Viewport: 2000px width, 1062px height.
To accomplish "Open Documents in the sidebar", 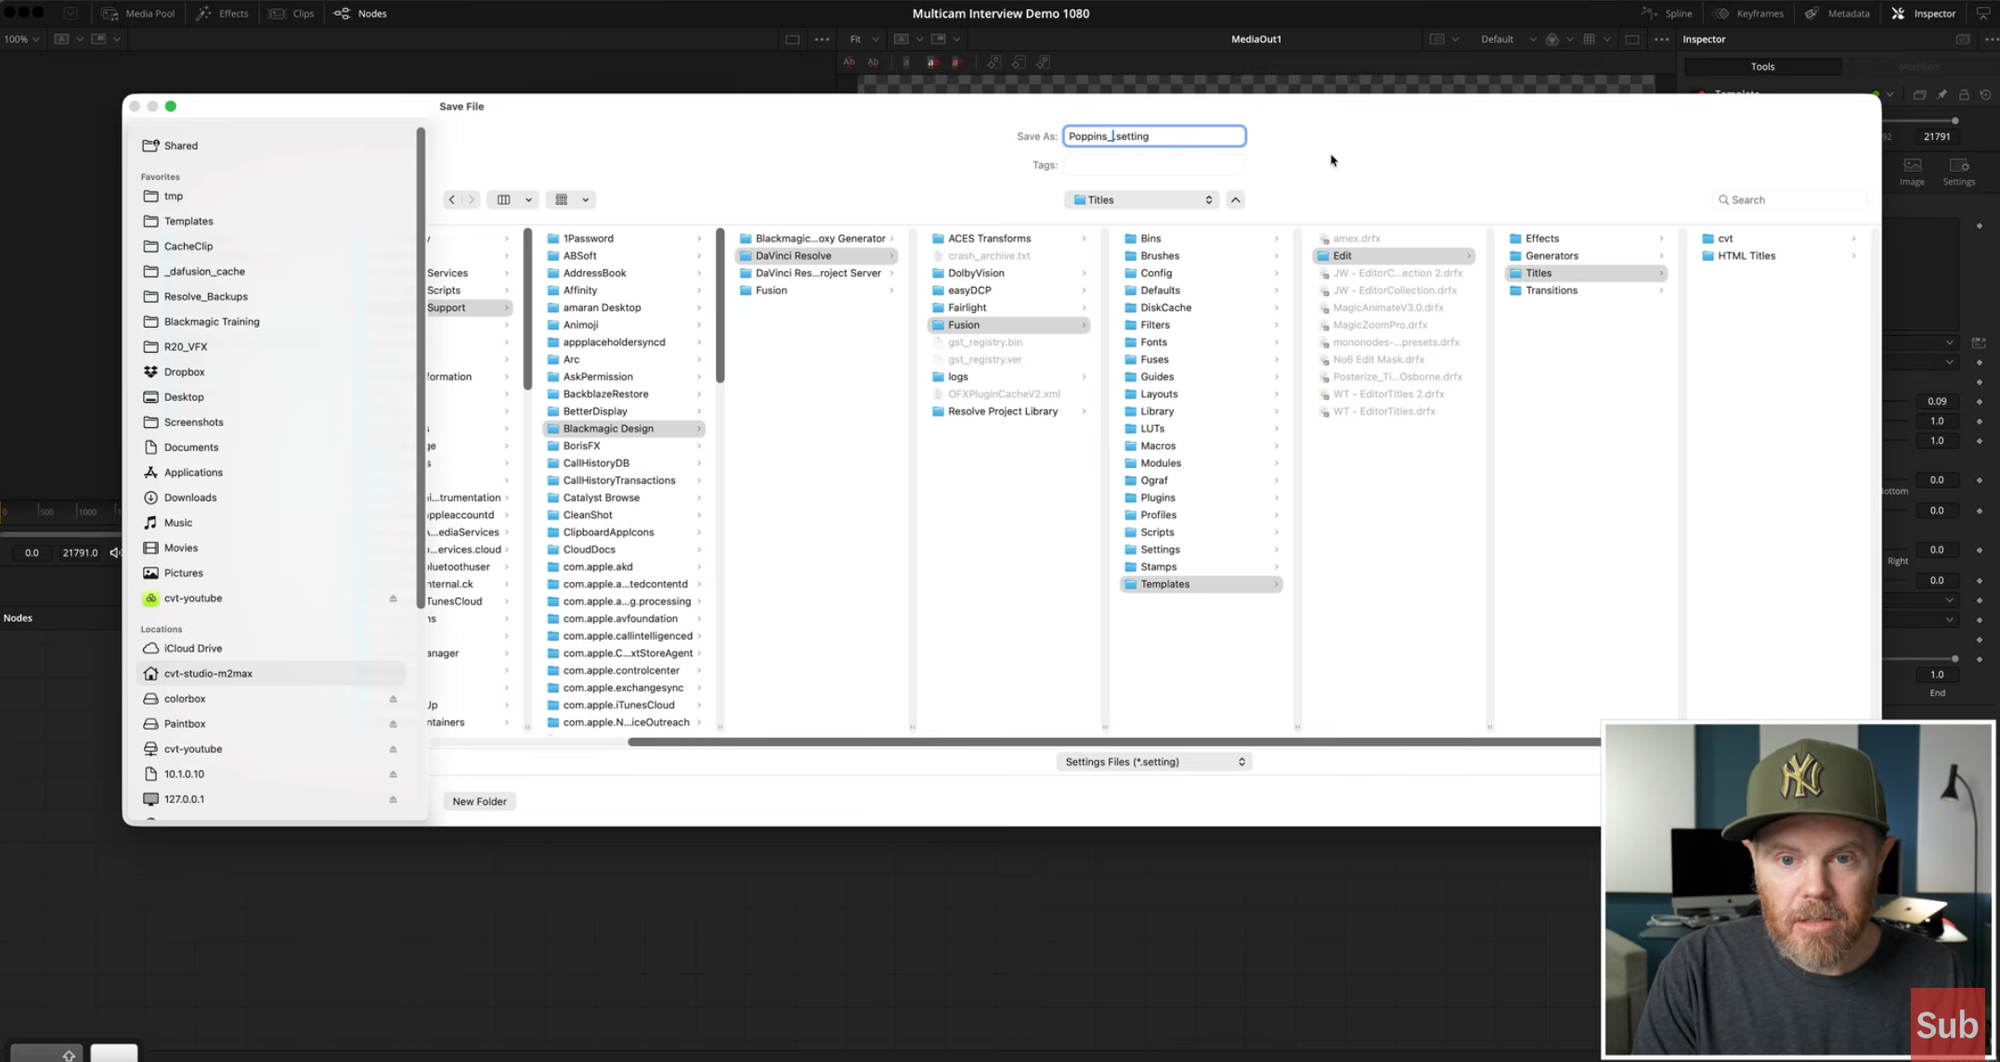I will pyautogui.click(x=190, y=447).
